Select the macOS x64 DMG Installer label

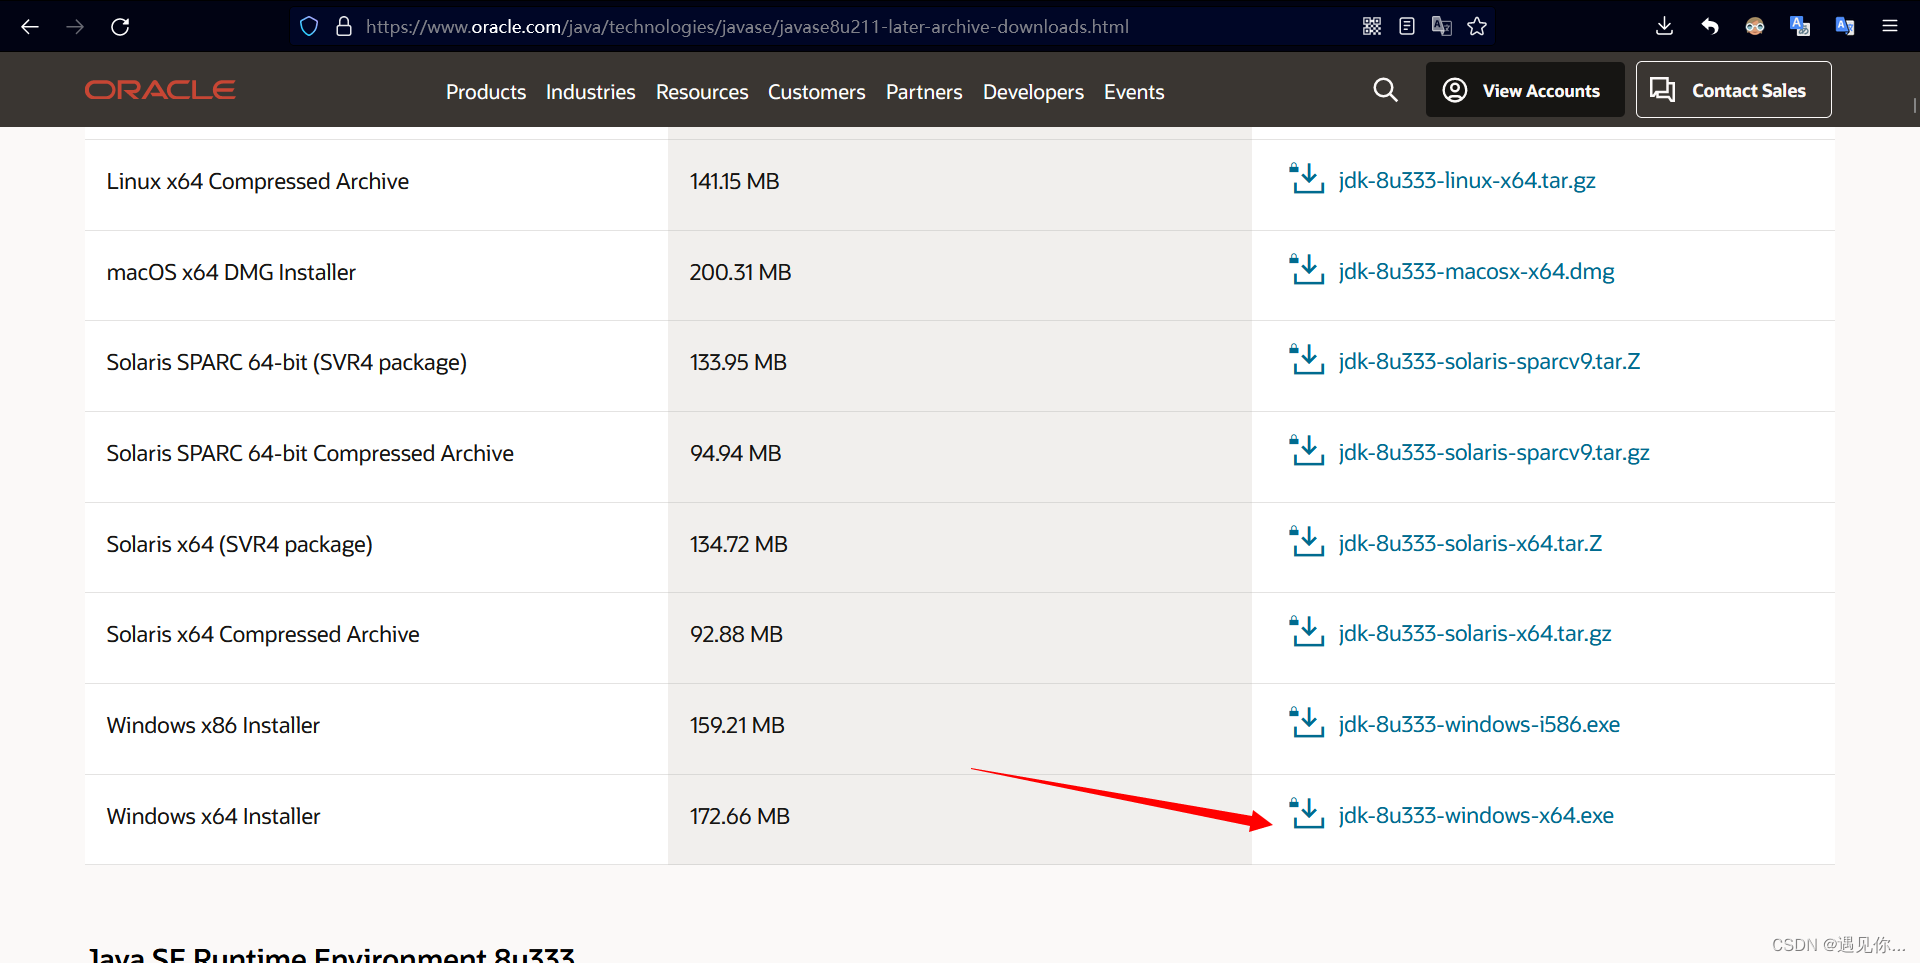(x=231, y=272)
